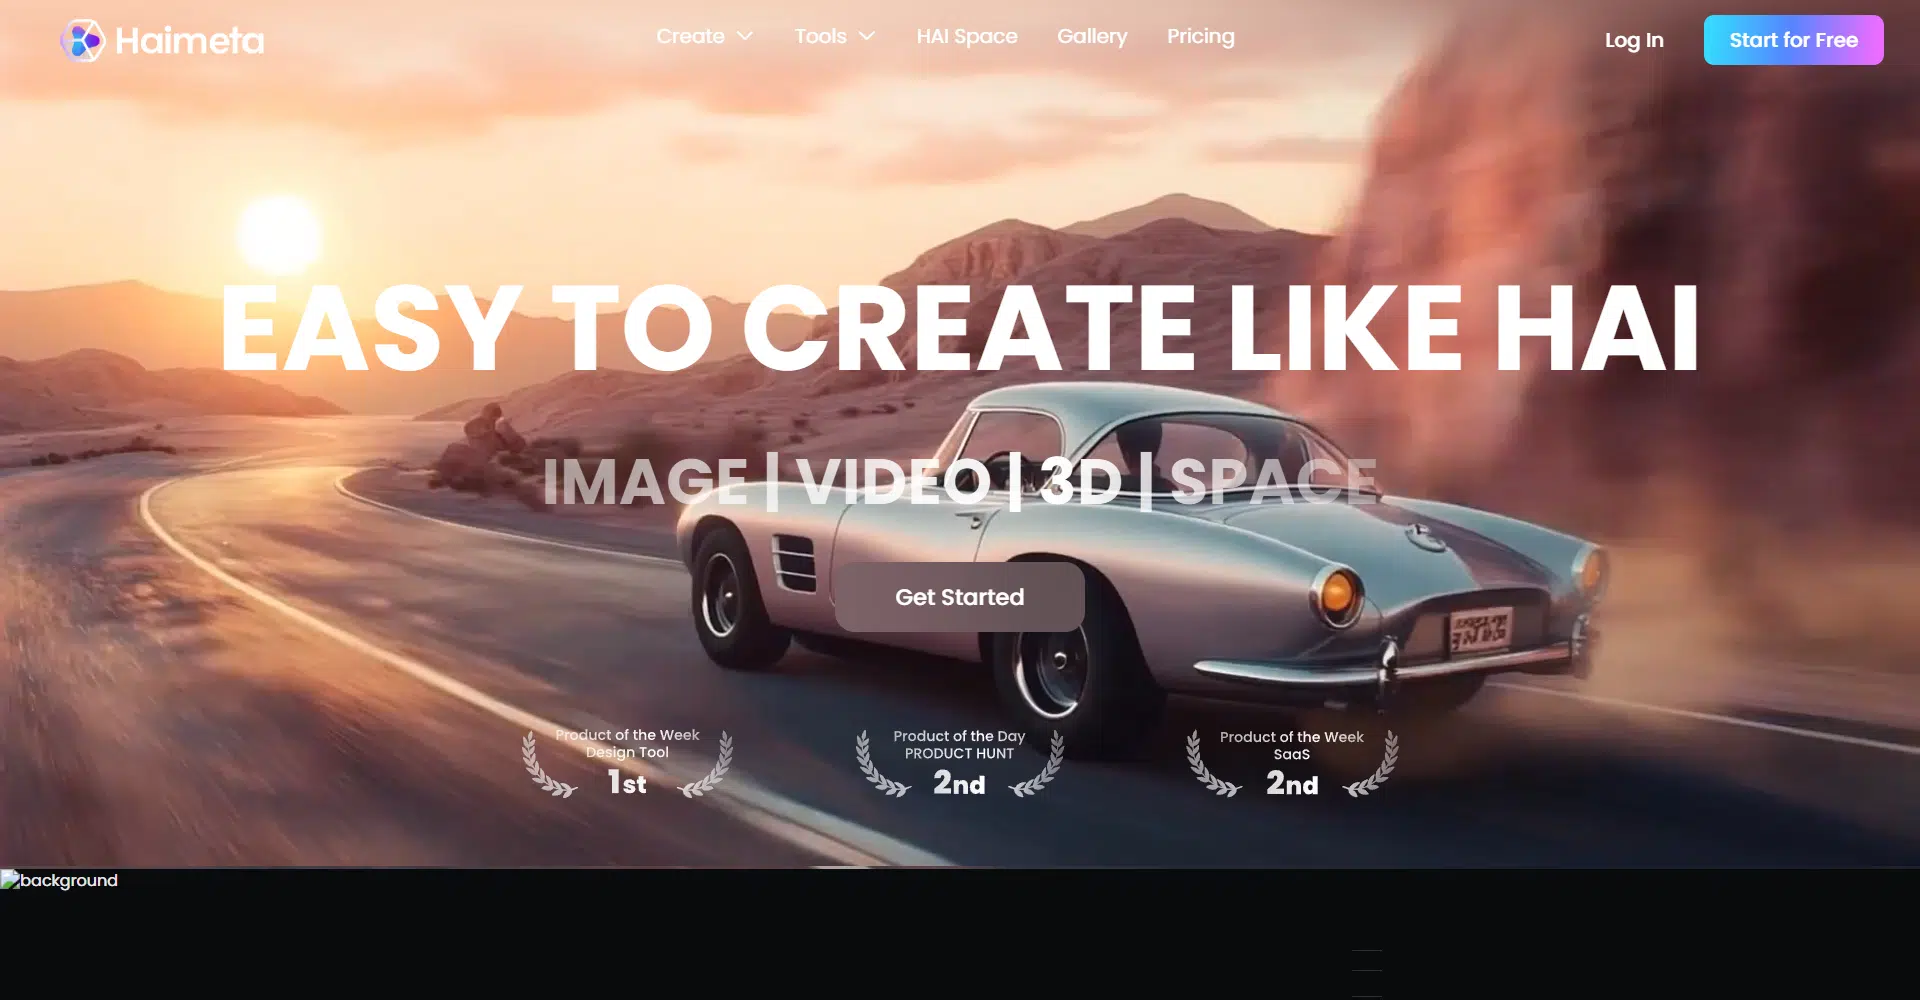
Task: View the Pricing page
Action: [x=1200, y=37]
